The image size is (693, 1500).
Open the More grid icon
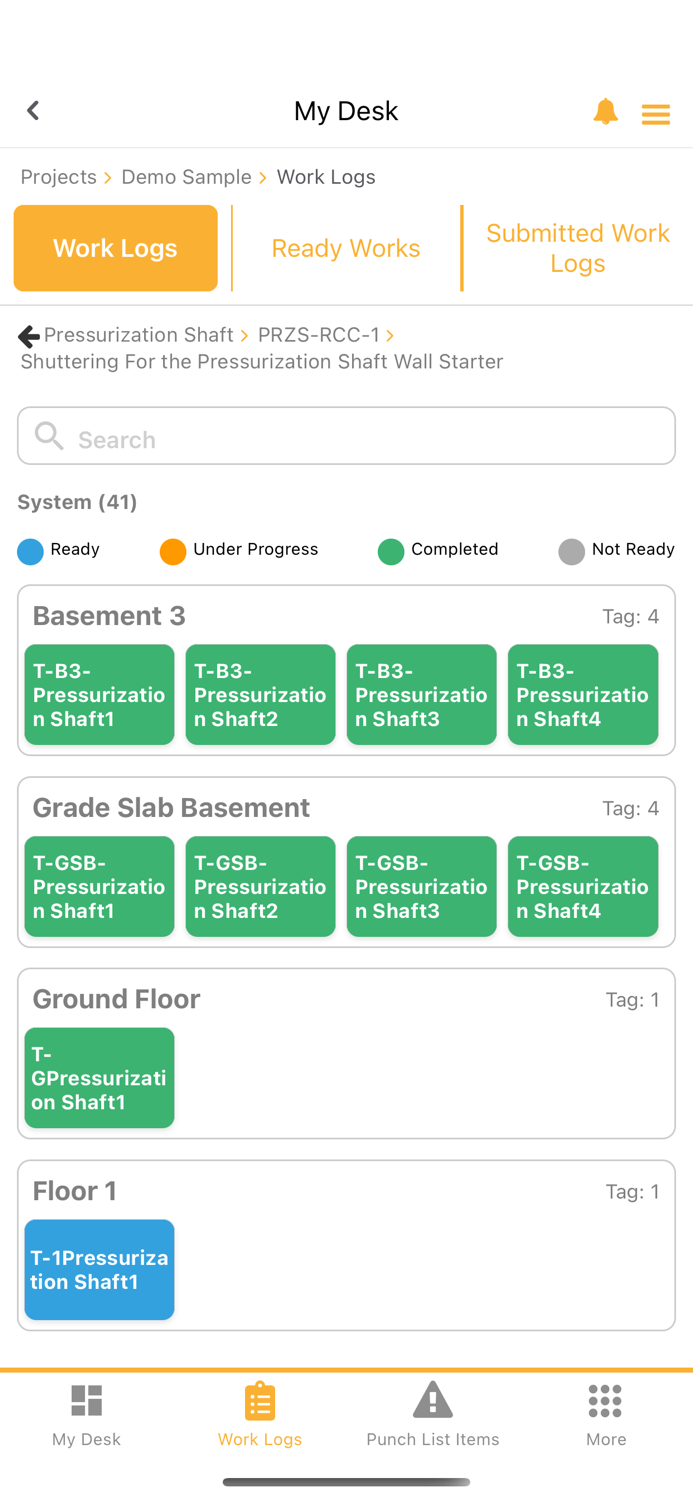point(606,1401)
